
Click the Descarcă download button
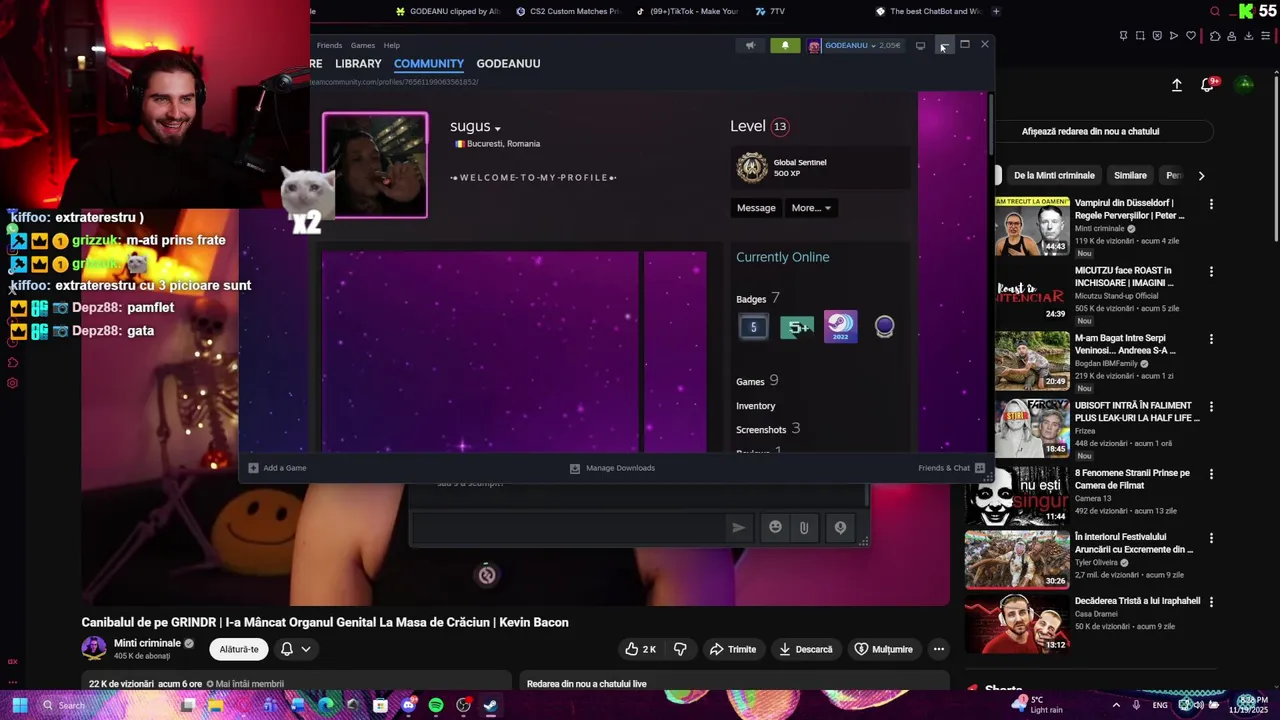[x=805, y=649]
